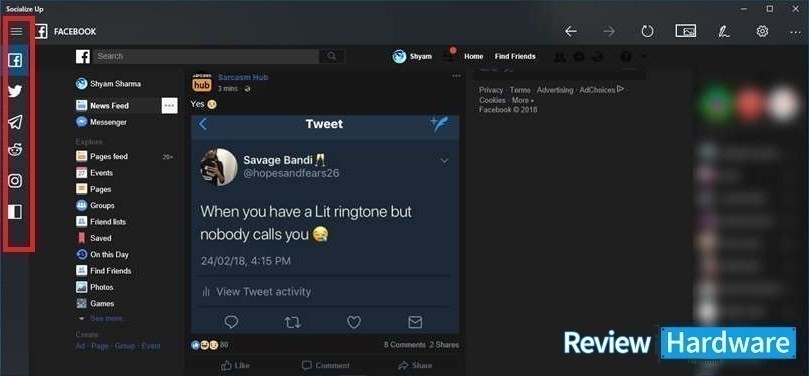
Task: Open Friend lists in the Explore list
Action: [x=101, y=222]
